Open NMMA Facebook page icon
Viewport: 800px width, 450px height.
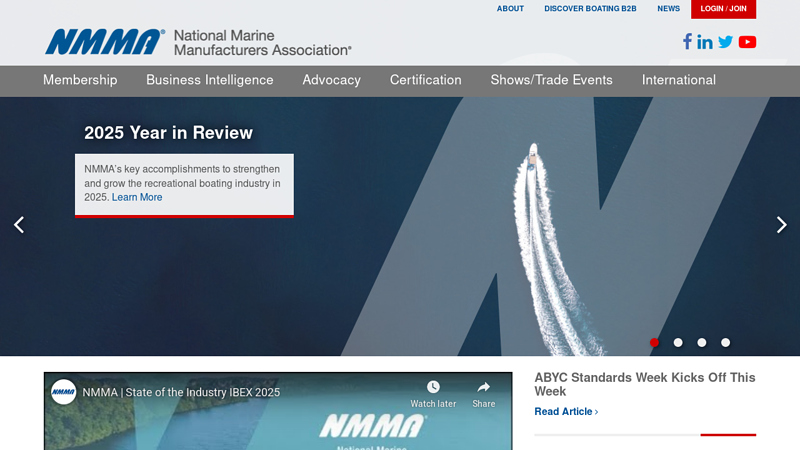[687, 42]
